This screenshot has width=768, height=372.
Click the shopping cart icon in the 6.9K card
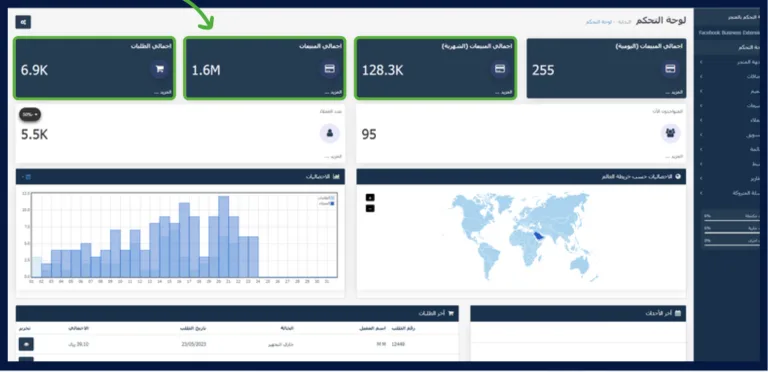coord(159,69)
